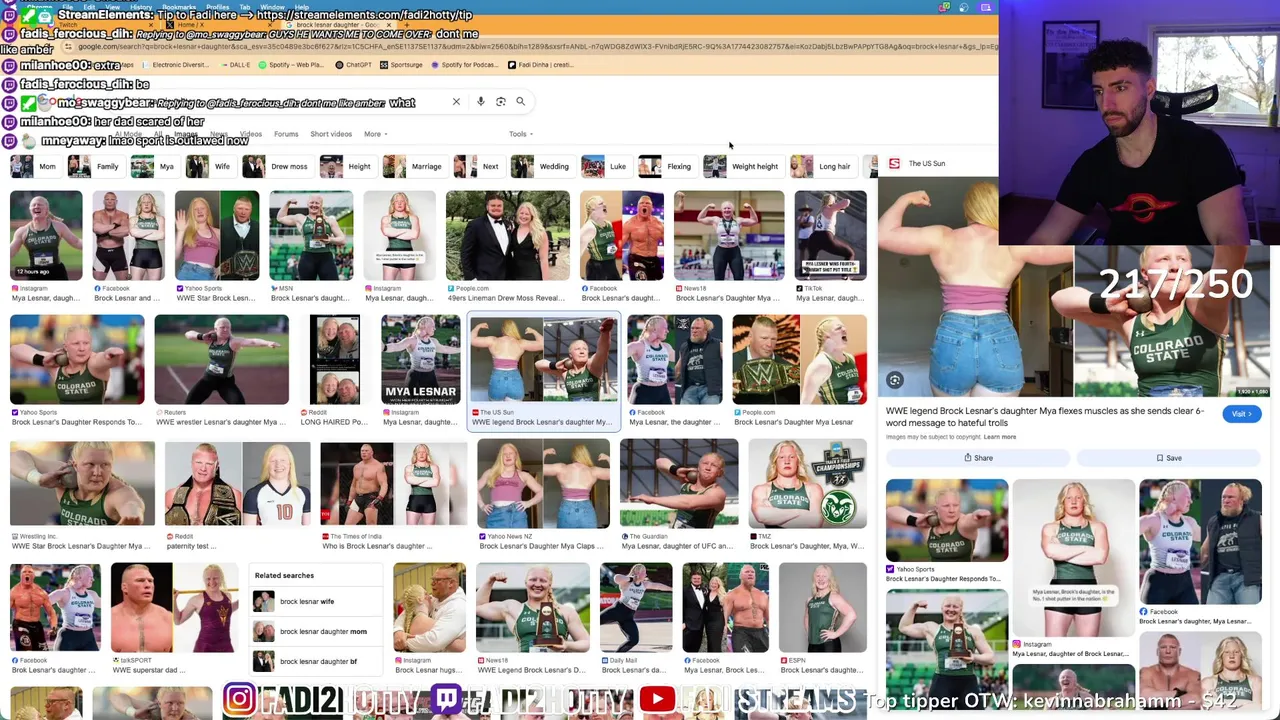Open the Spotify Web Player bookmark

click(x=291, y=65)
